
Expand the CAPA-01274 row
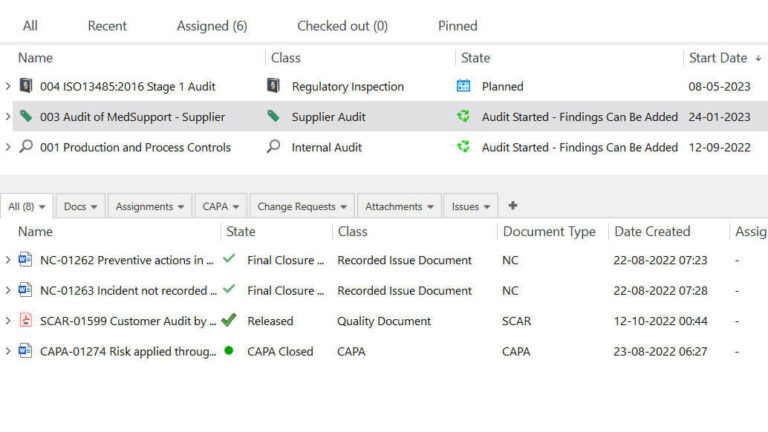8,351
